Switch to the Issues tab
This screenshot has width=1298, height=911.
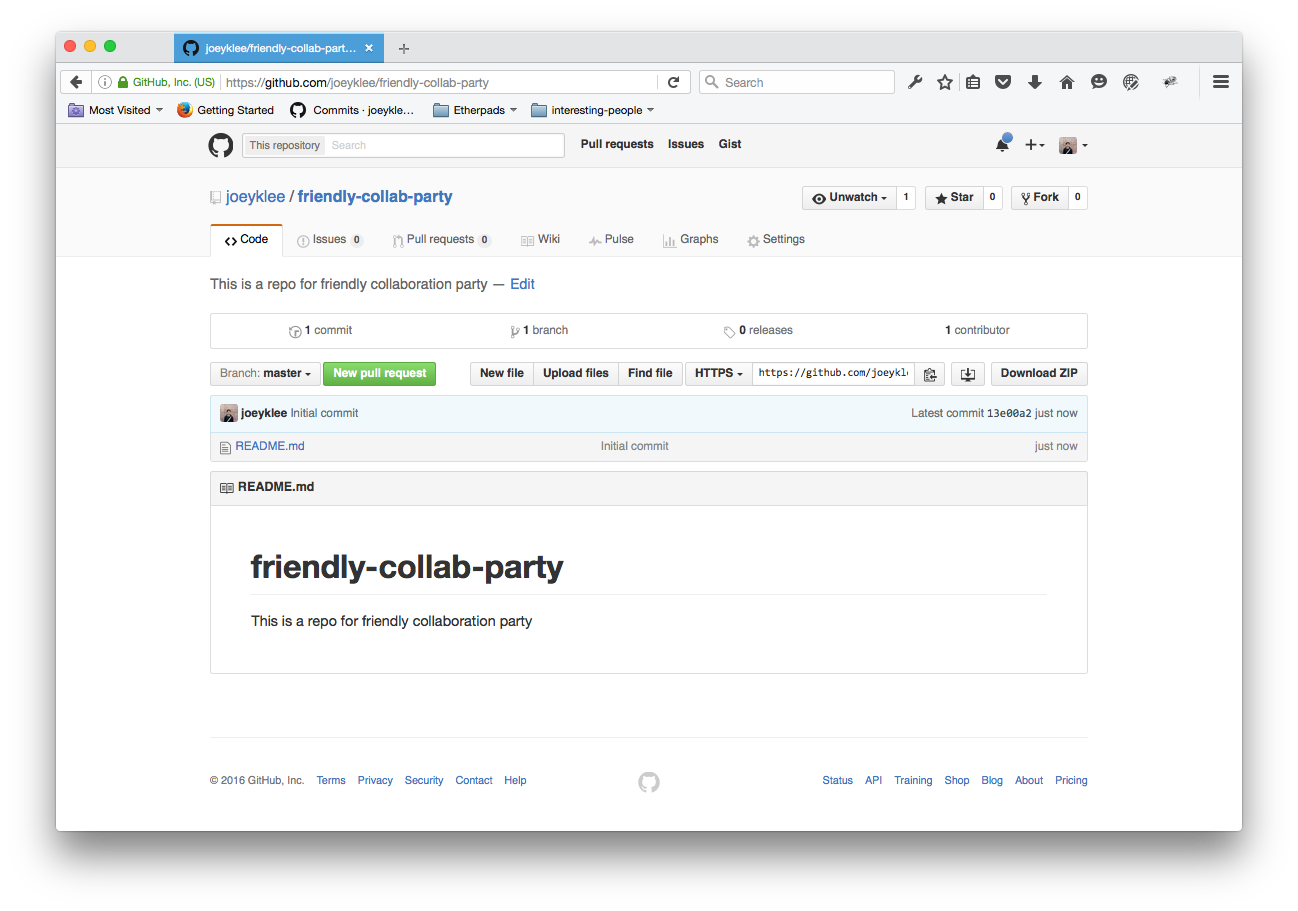tap(329, 240)
